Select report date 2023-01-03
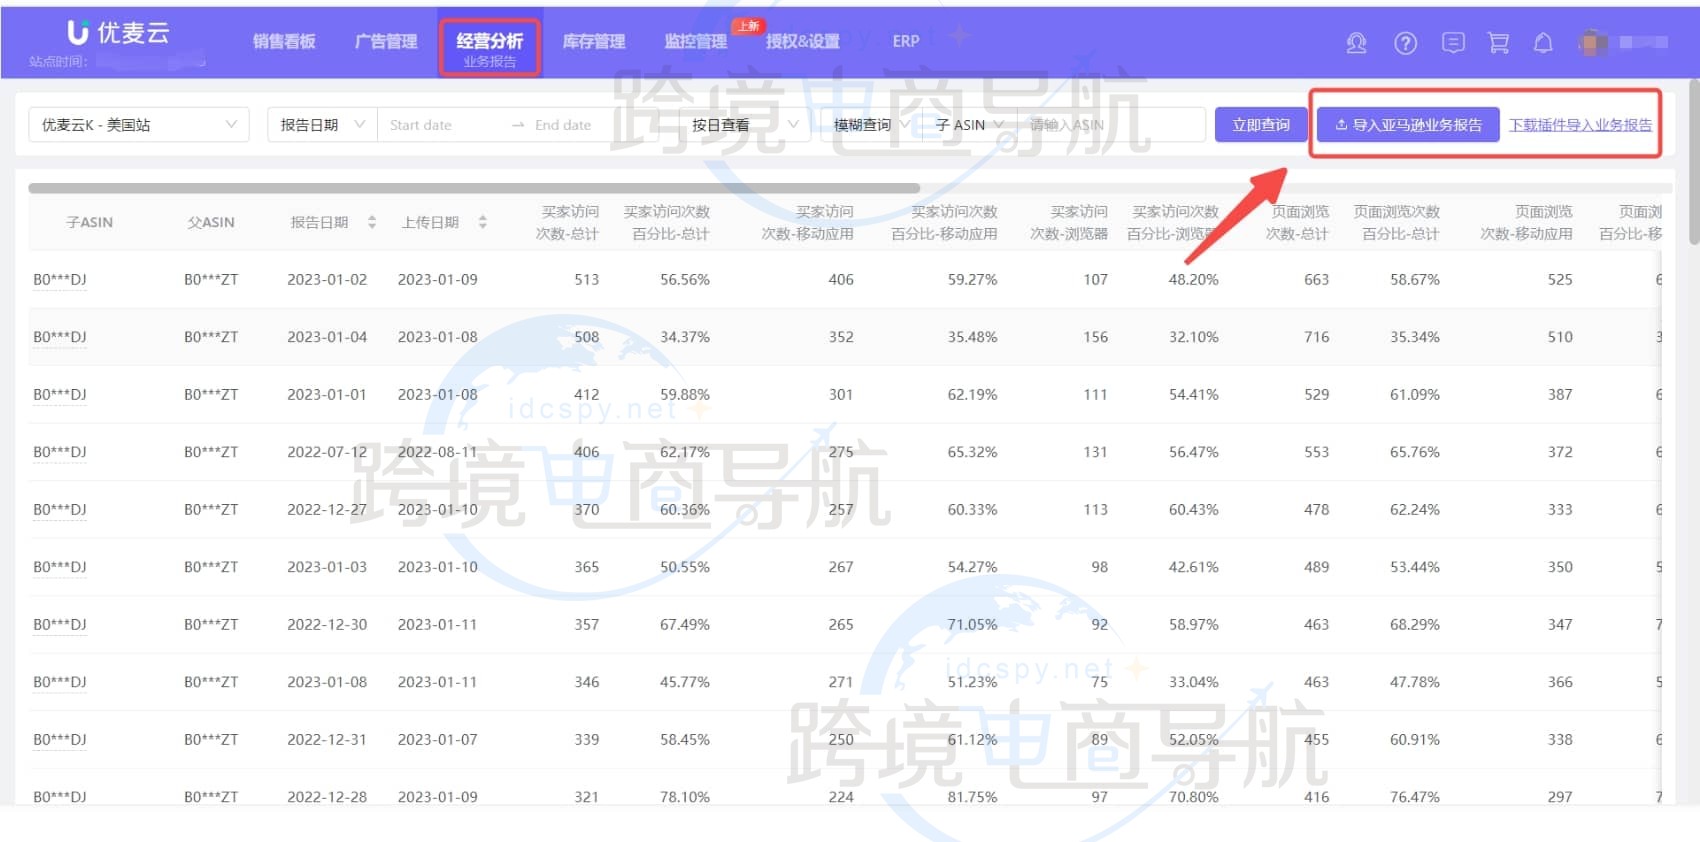 pyautogui.click(x=327, y=567)
